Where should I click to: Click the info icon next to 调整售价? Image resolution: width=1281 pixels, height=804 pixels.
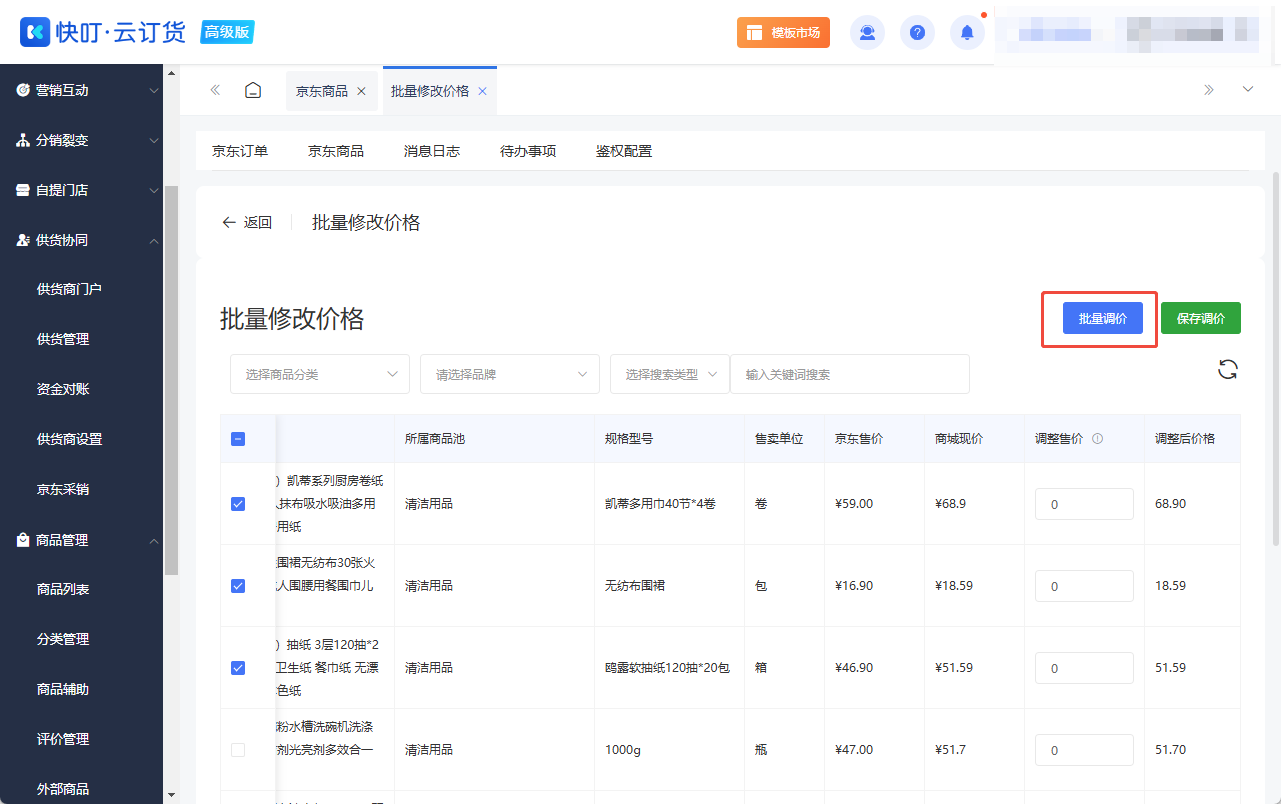tap(1098, 438)
